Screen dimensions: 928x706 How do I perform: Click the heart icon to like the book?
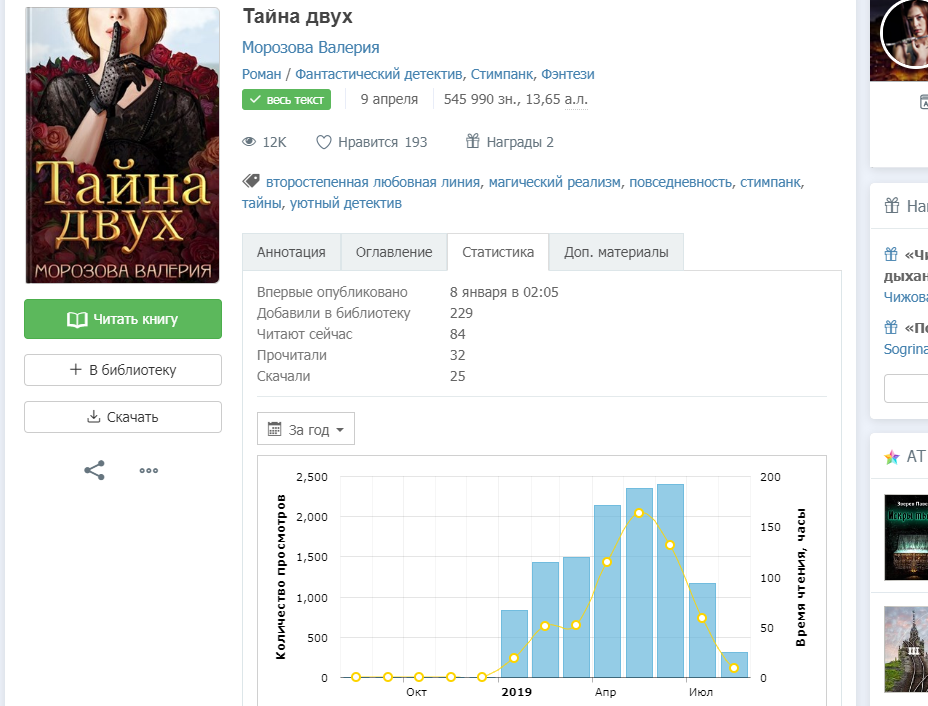(x=323, y=142)
